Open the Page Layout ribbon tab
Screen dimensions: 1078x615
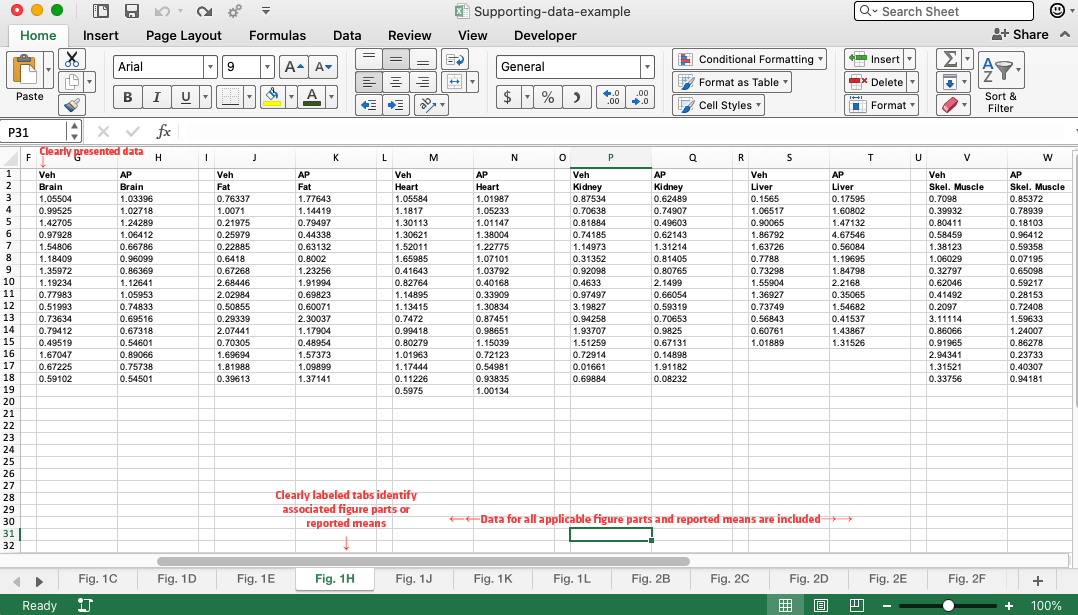tap(184, 35)
